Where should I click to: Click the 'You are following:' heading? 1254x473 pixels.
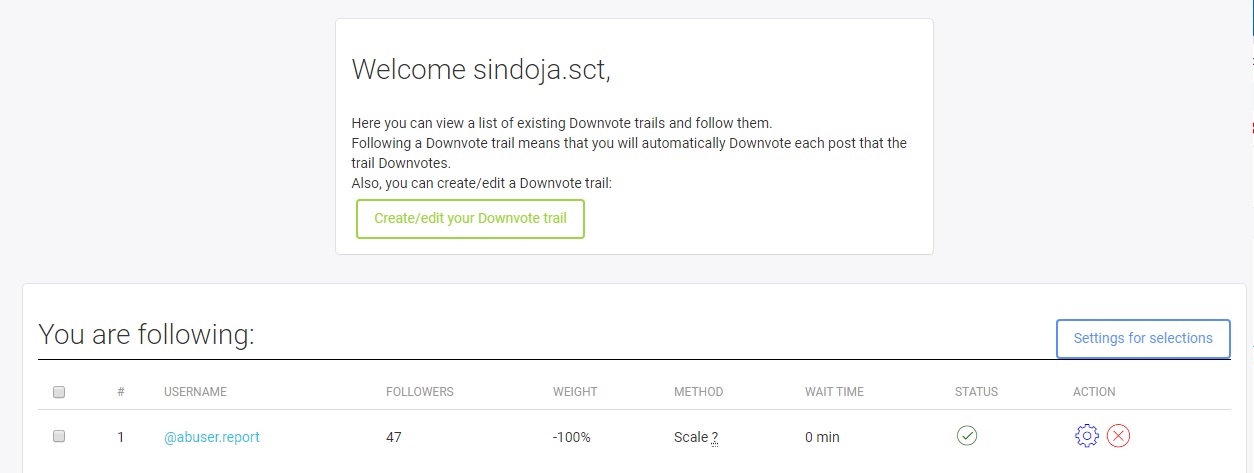(x=146, y=335)
